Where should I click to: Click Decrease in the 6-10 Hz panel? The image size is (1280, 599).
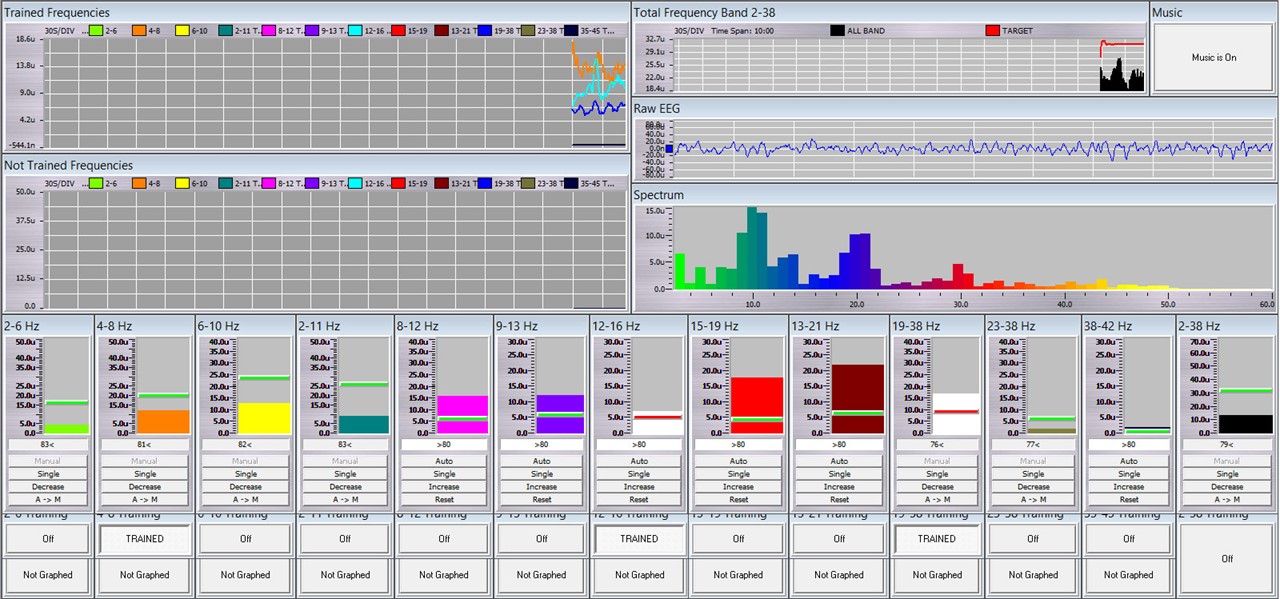pyautogui.click(x=245, y=487)
